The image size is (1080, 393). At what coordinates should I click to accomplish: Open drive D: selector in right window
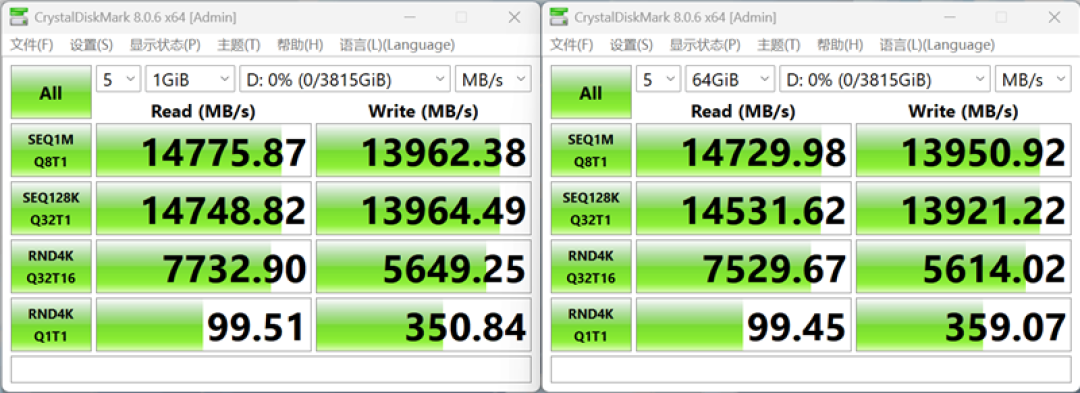(885, 79)
